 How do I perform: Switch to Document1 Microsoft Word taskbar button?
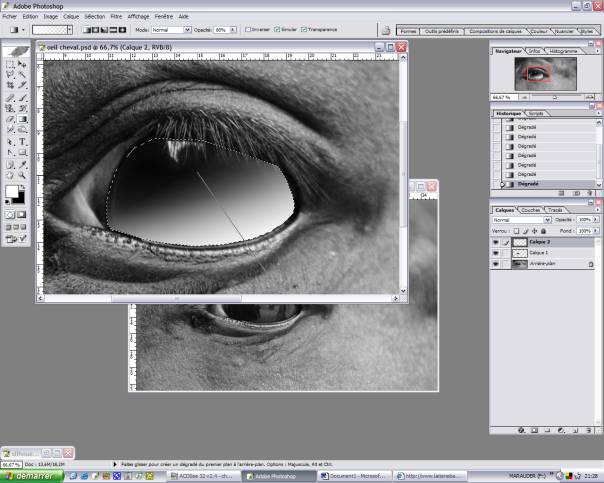pos(355,477)
